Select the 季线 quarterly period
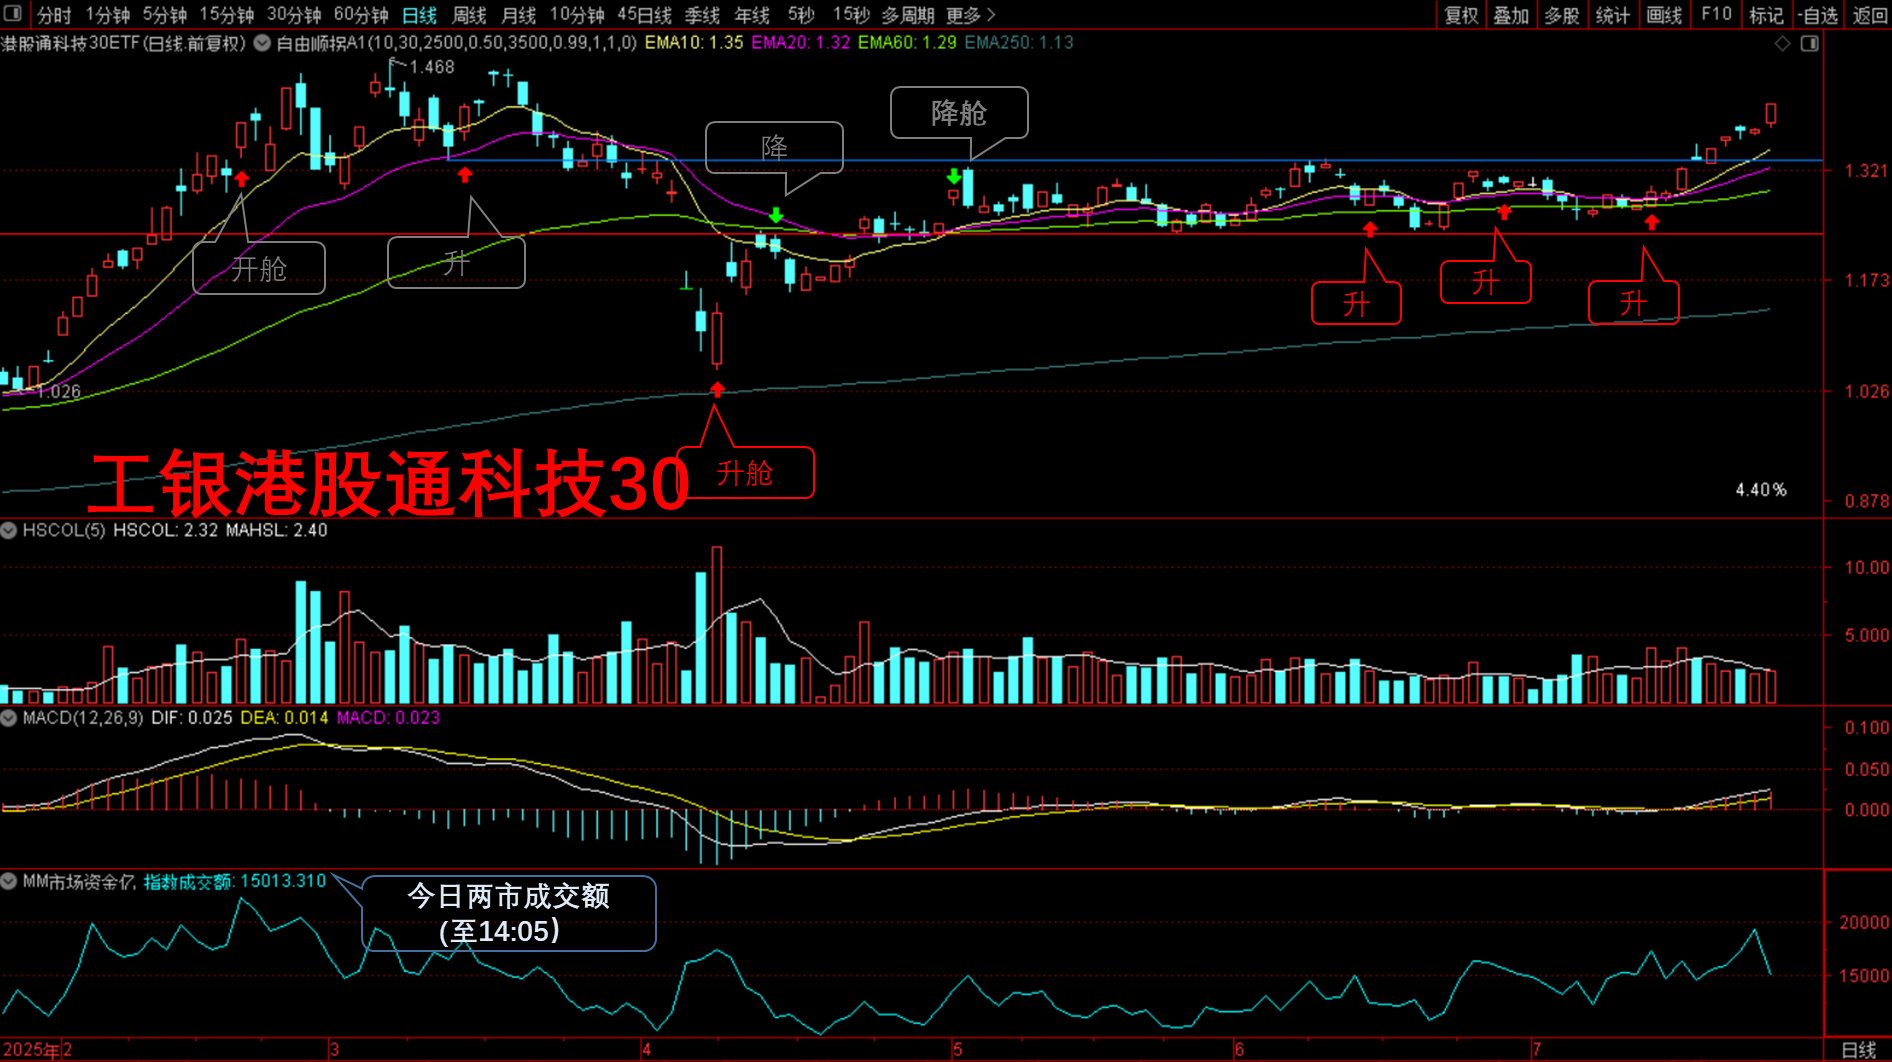1892x1062 pixels. point(702,15)
